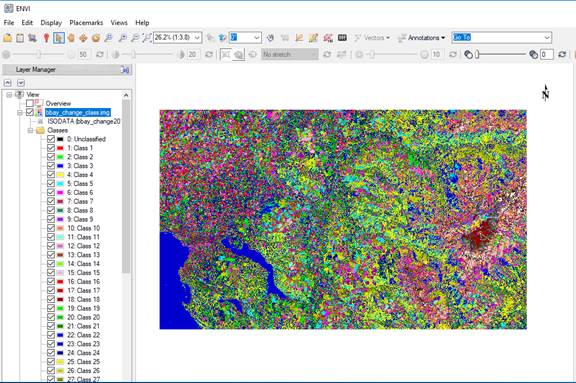
Task: Select the Zoom magnifier tool
Action: [108, 37]
